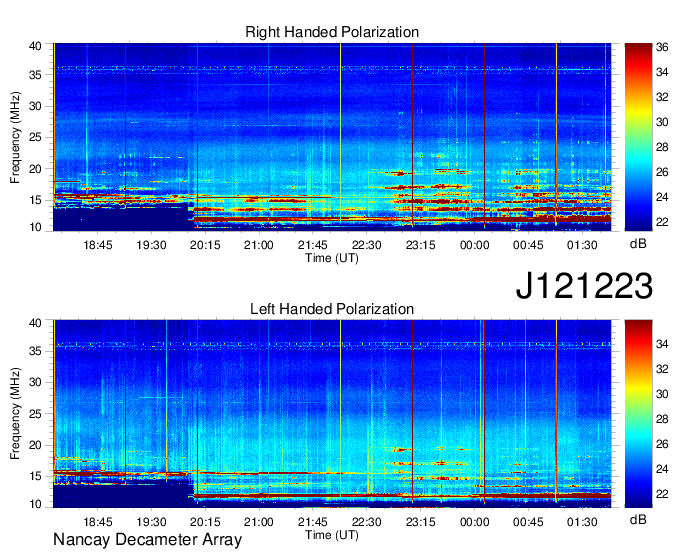The width and height of the screenshot is (680, 552).
Task: Click the 20:15 tick of Right Handed plot
Action: tap(205, 245)
